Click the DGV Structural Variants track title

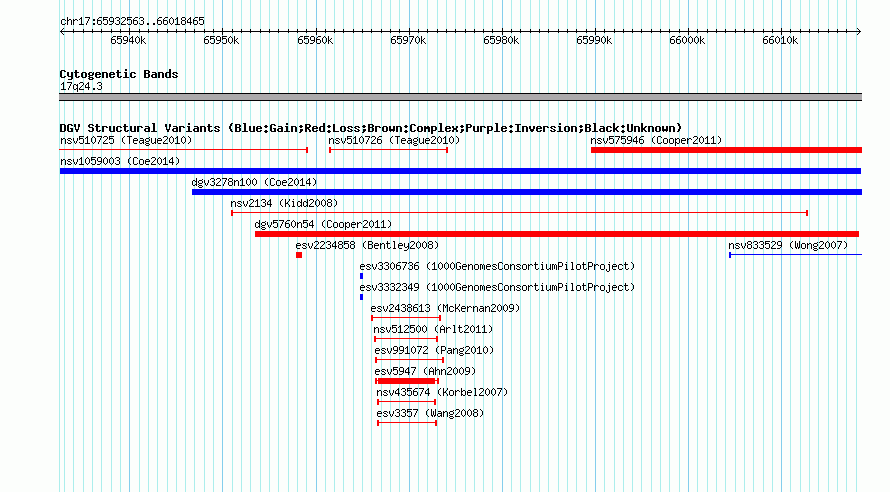coord(371,128)
